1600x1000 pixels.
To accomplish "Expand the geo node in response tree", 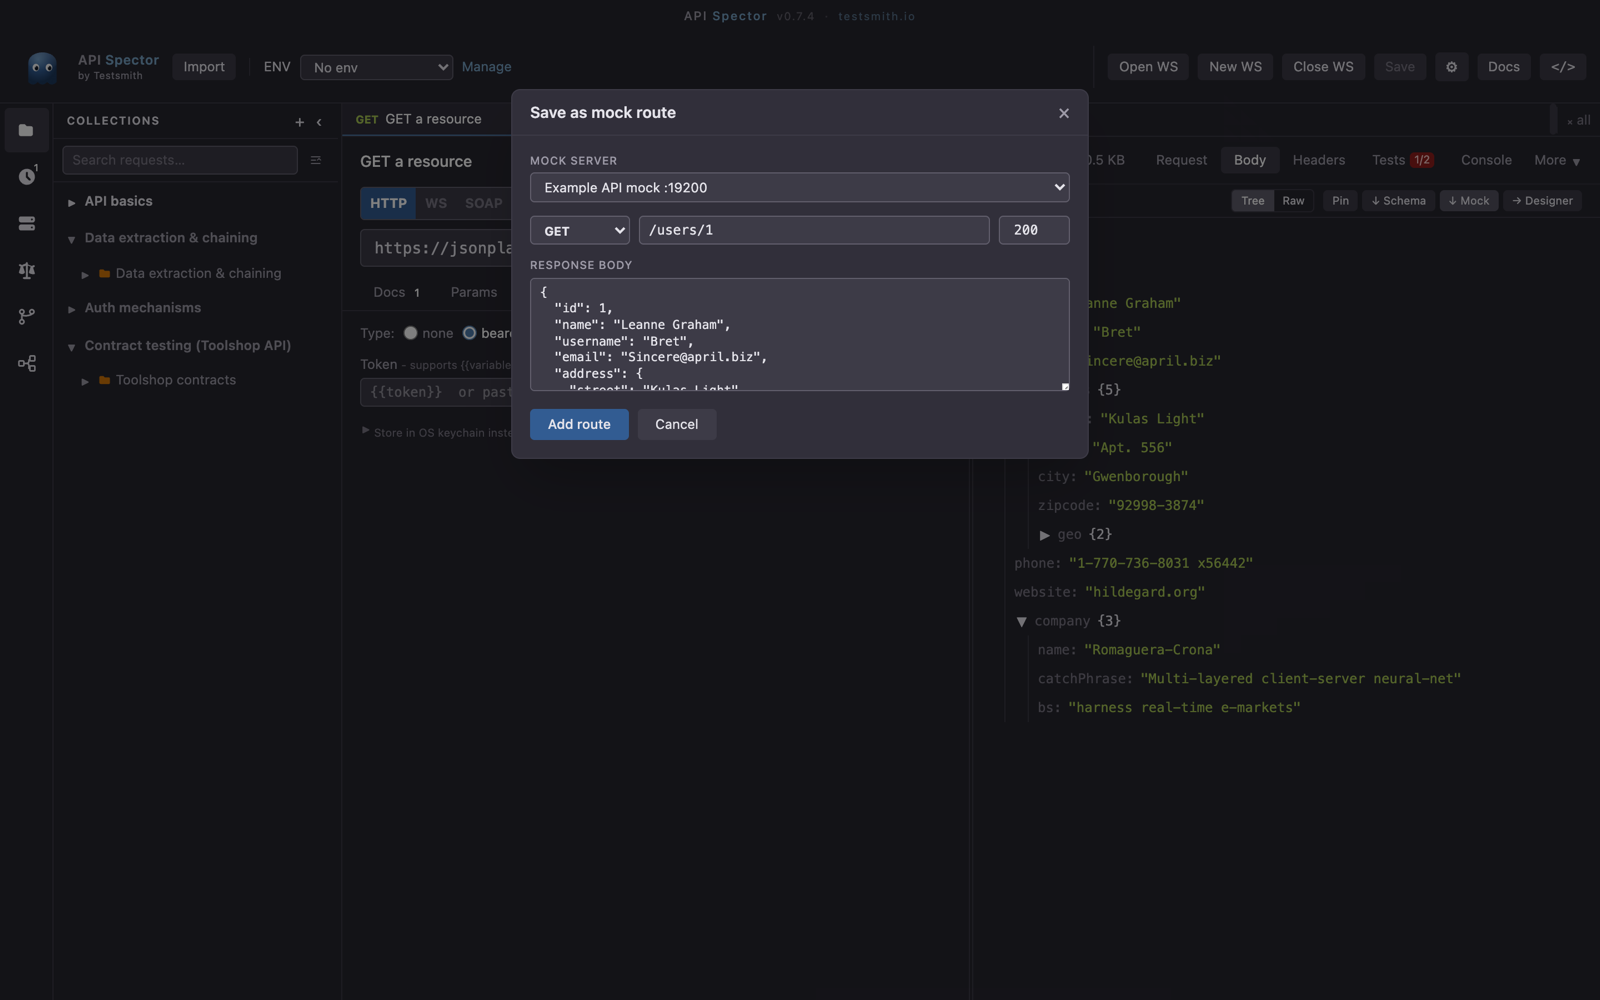I will point(1044,535).
